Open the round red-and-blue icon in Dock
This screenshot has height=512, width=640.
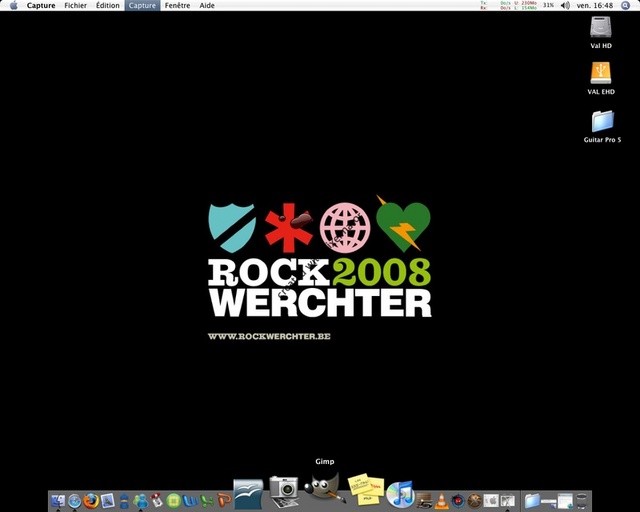[458, 501]
